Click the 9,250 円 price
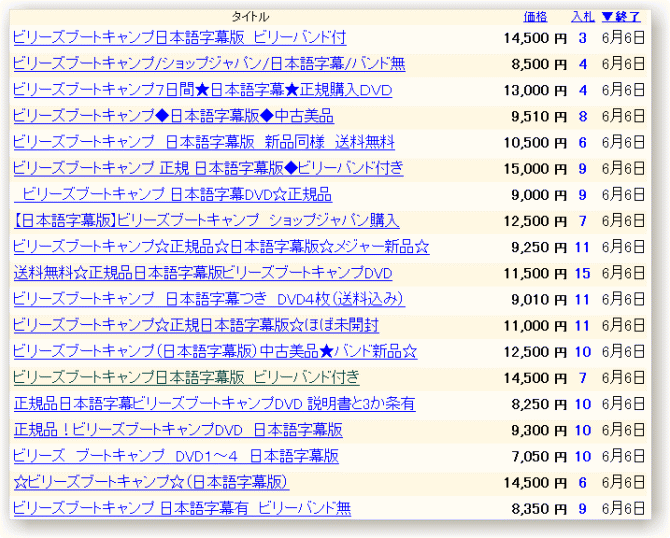This screenshot has height=538, width=670. click(539, 247)
